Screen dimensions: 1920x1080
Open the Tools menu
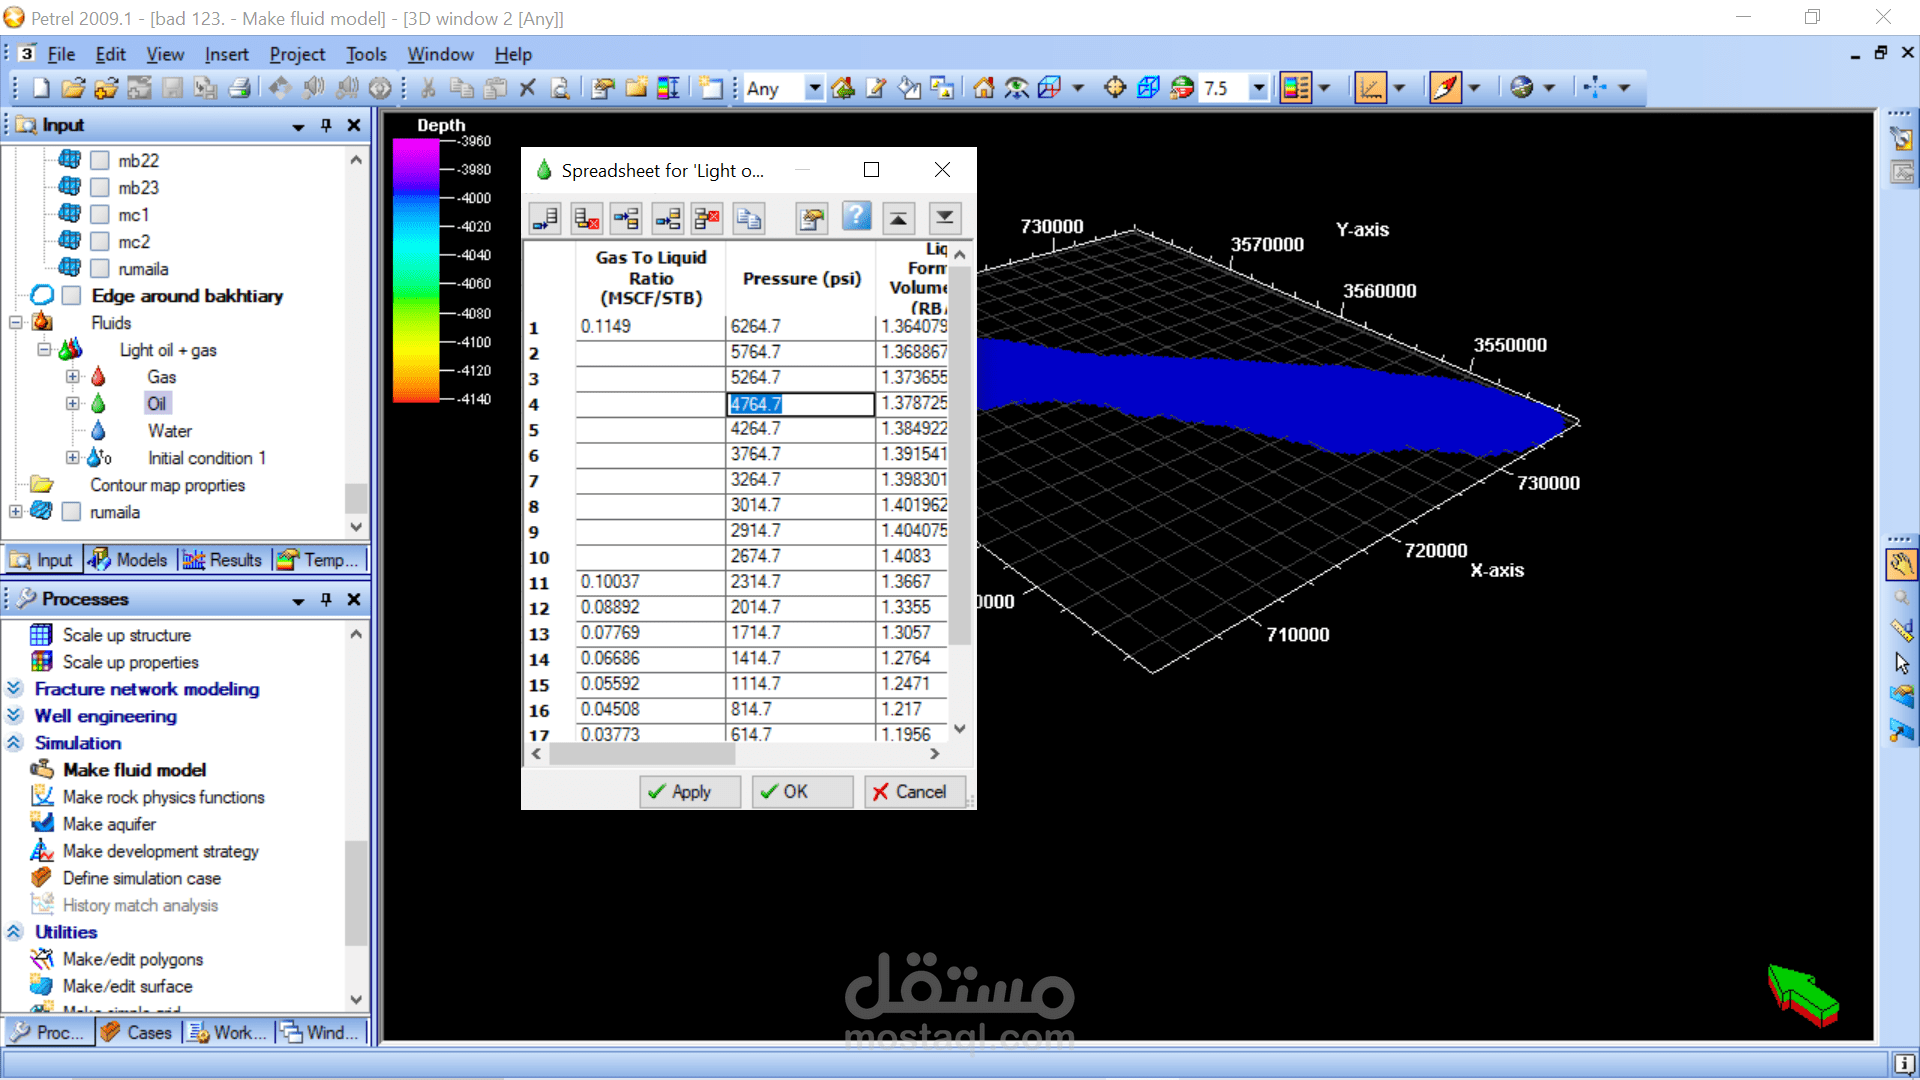pyautogui.click(x=366, y=54)
